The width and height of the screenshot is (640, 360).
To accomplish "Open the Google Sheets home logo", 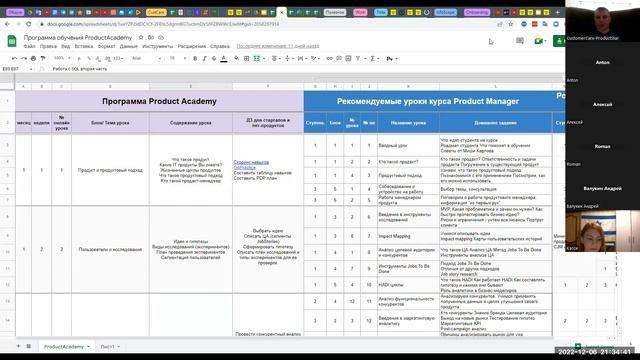I will point(12,41).
